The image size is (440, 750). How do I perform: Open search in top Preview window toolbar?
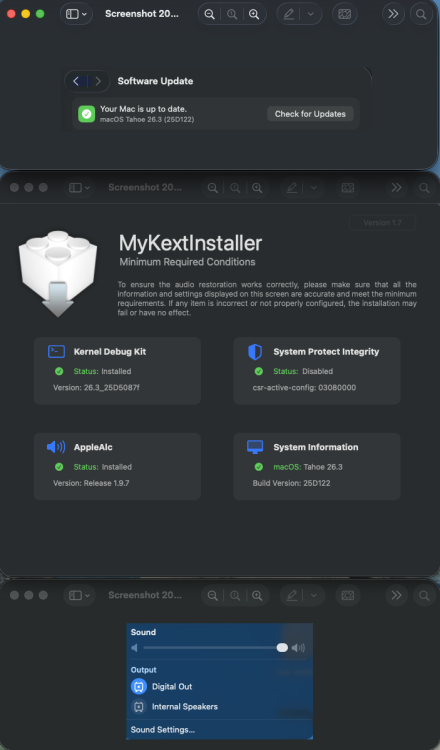[421, 14]
